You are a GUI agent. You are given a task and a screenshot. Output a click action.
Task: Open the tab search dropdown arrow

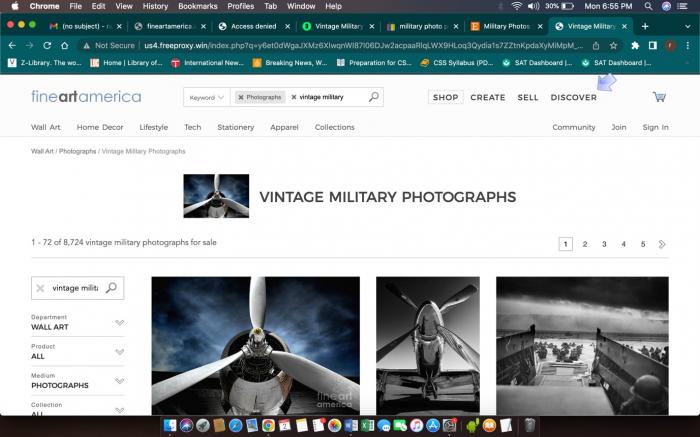click(x=688, y=26)
